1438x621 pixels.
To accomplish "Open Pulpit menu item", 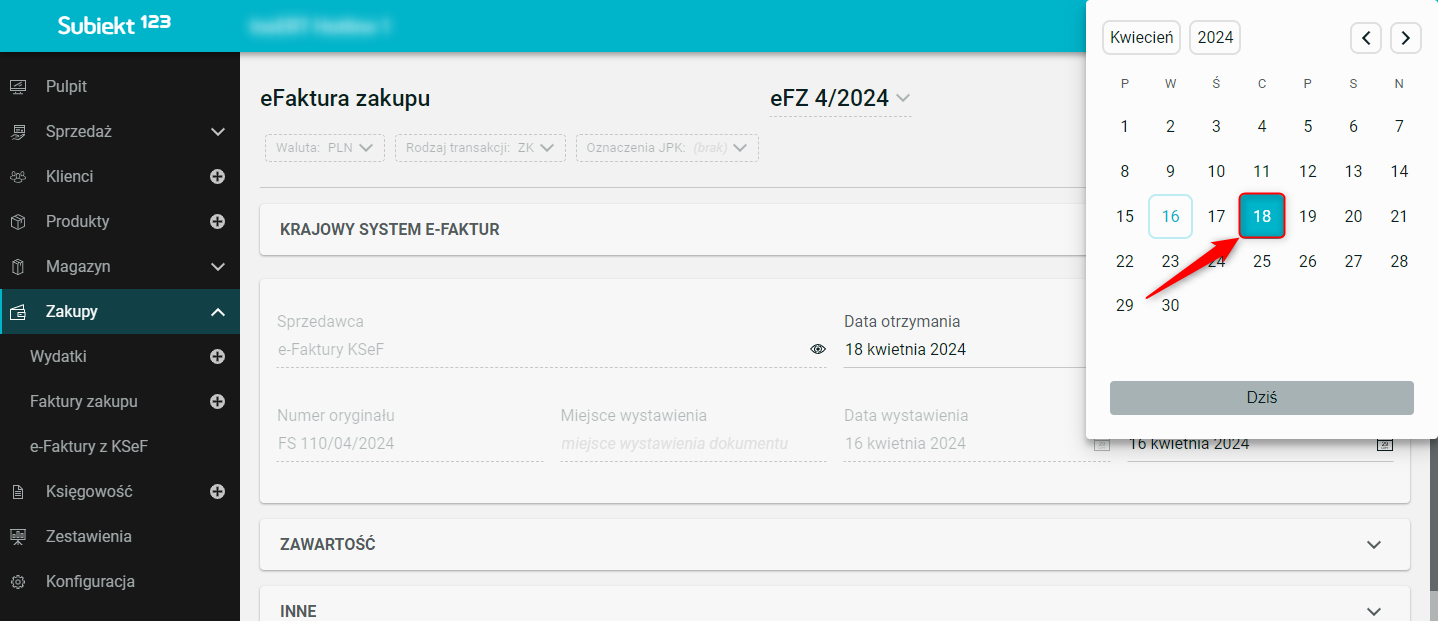I will point(67,87).
